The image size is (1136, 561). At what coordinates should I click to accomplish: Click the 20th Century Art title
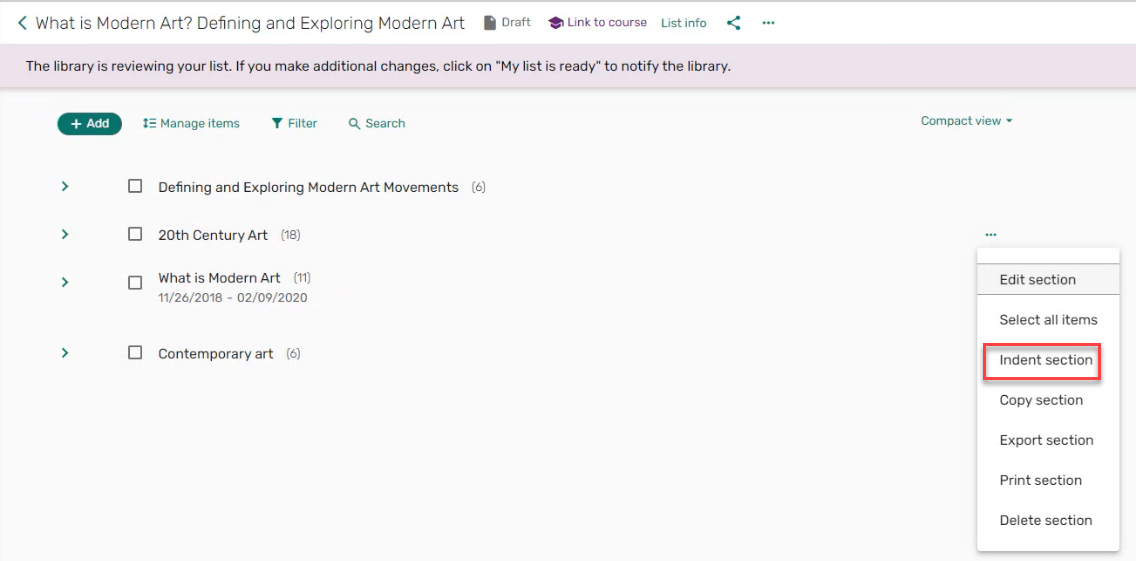pyautogui.click(x=213, y=235)
